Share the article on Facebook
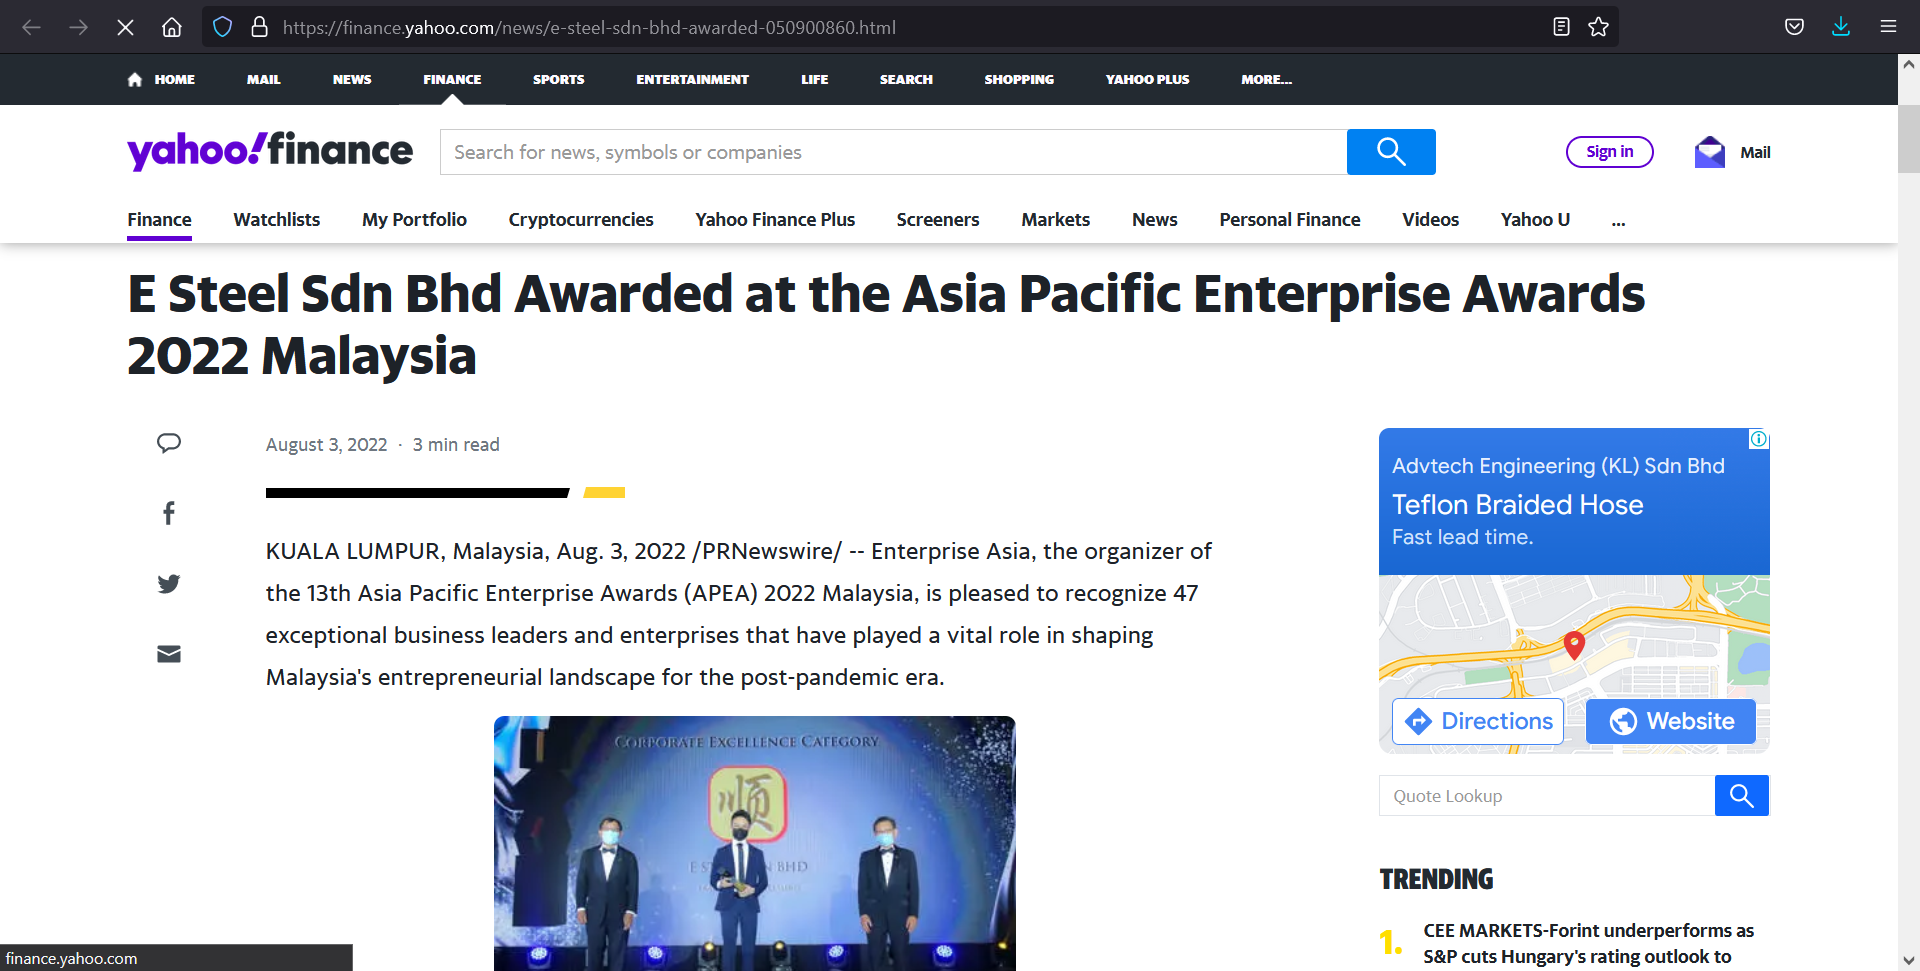Image resolution: width=1920 pixels, height=971 pixels. pyautogui.click(x=169, y=513)
